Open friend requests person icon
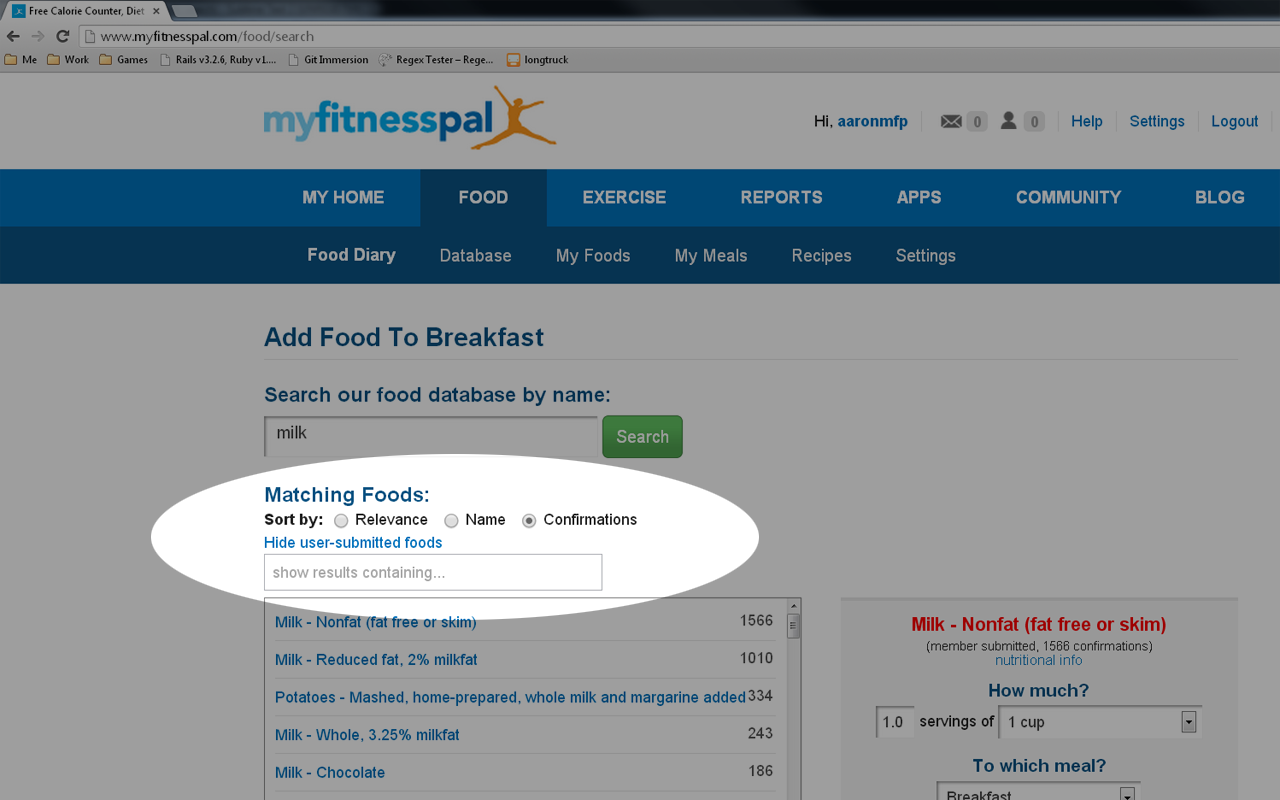Image resolution: width=1280 pixels, height=800 pixels. click(x=1009, y=121)
